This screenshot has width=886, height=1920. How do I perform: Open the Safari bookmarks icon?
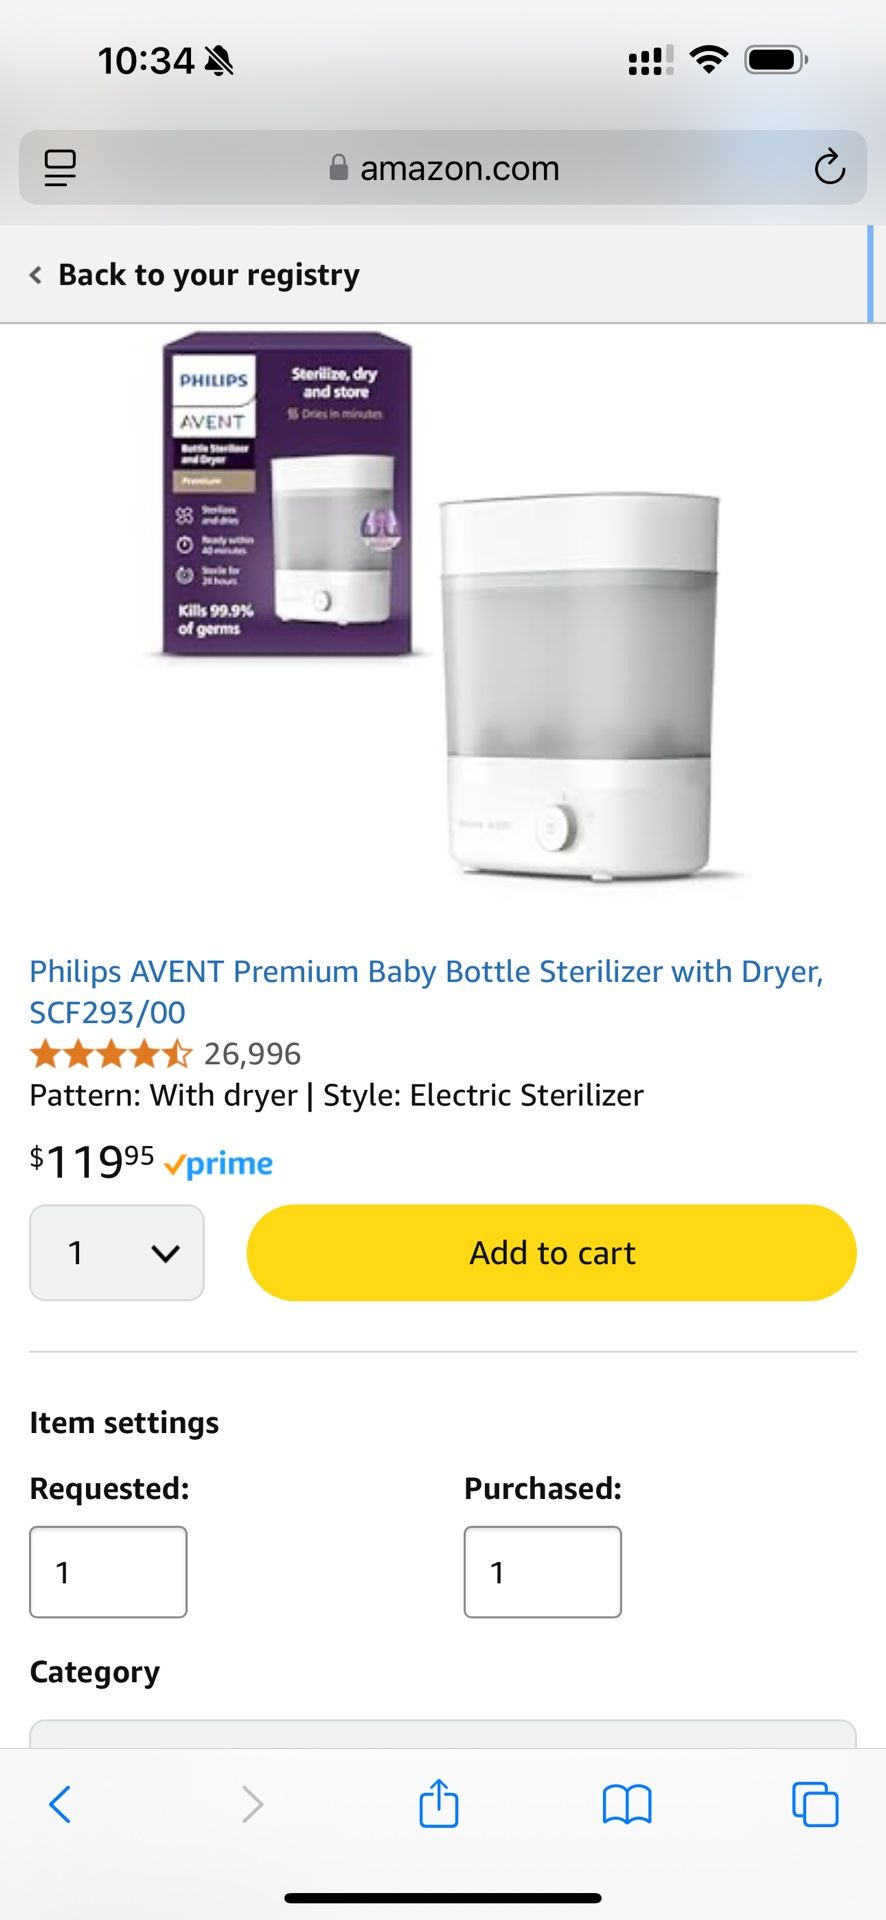click(x=627, y=1805)
